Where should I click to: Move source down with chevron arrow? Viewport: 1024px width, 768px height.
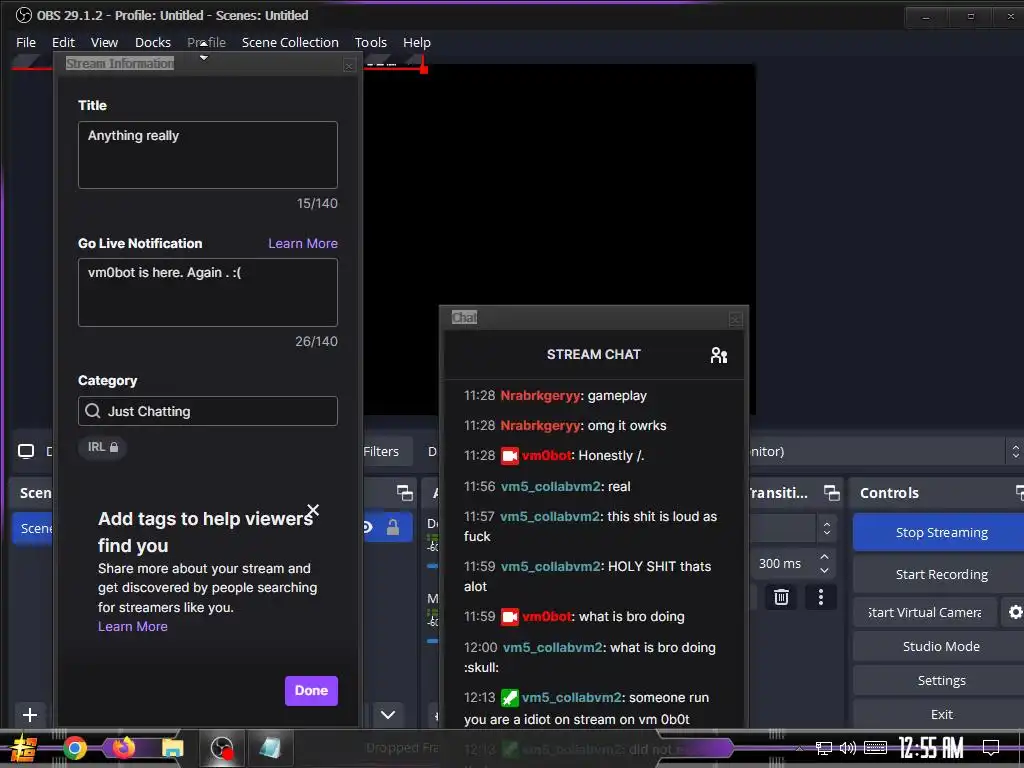(x=388, y=714)
